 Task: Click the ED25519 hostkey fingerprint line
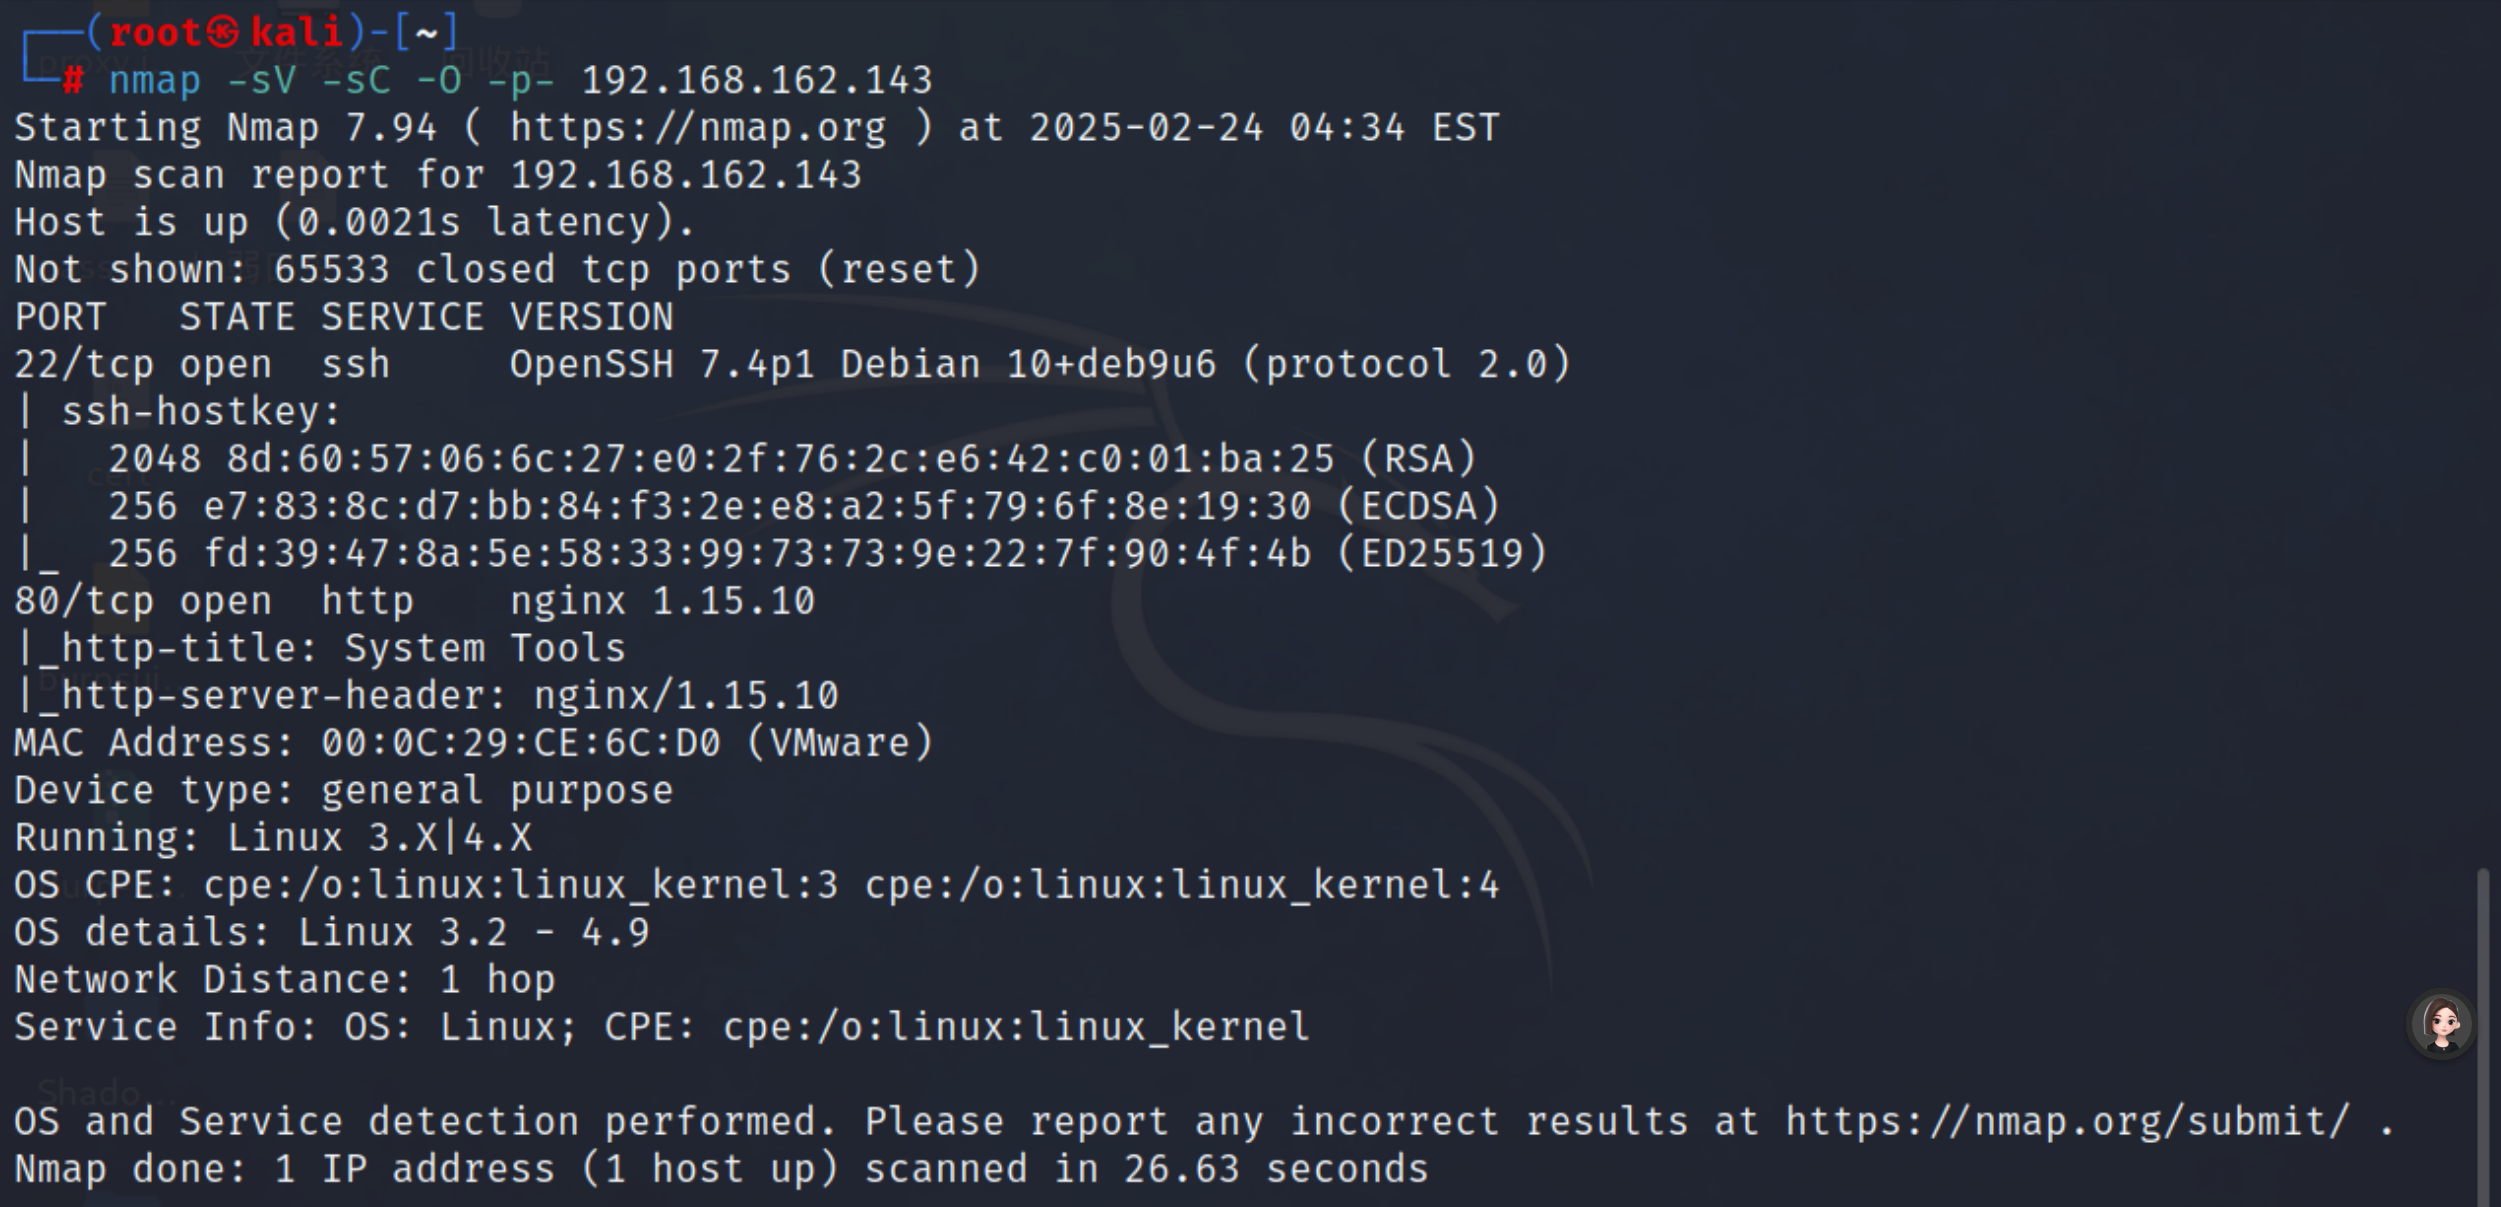tap(828, 554)
